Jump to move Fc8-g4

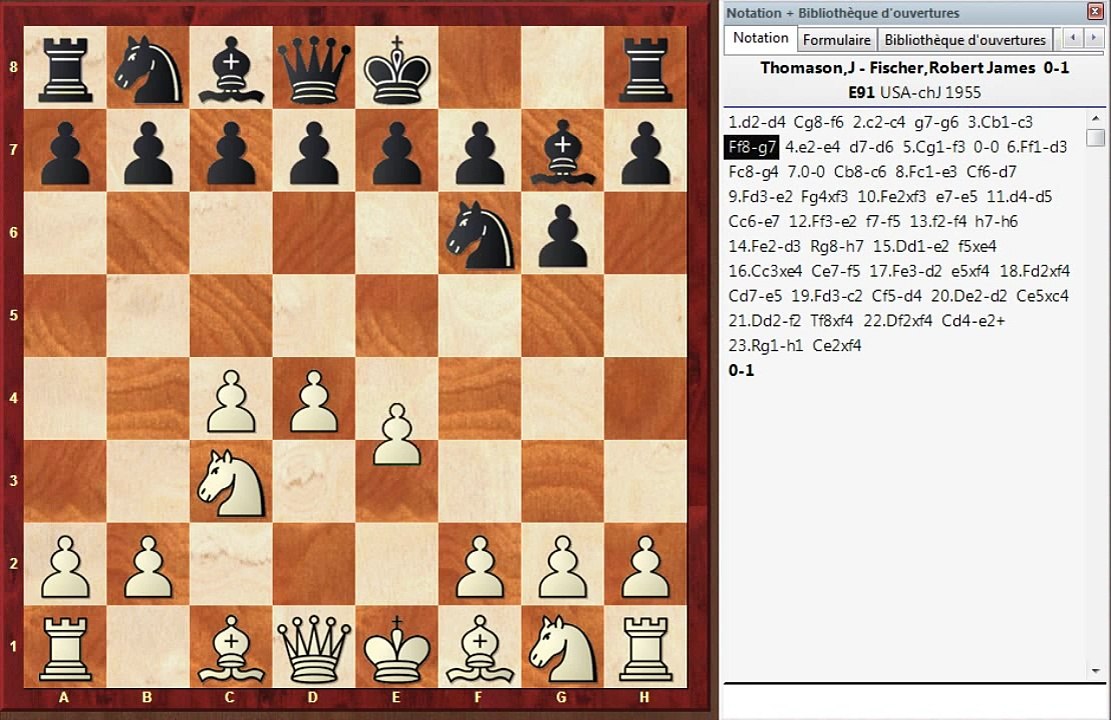tap(753, 171)
